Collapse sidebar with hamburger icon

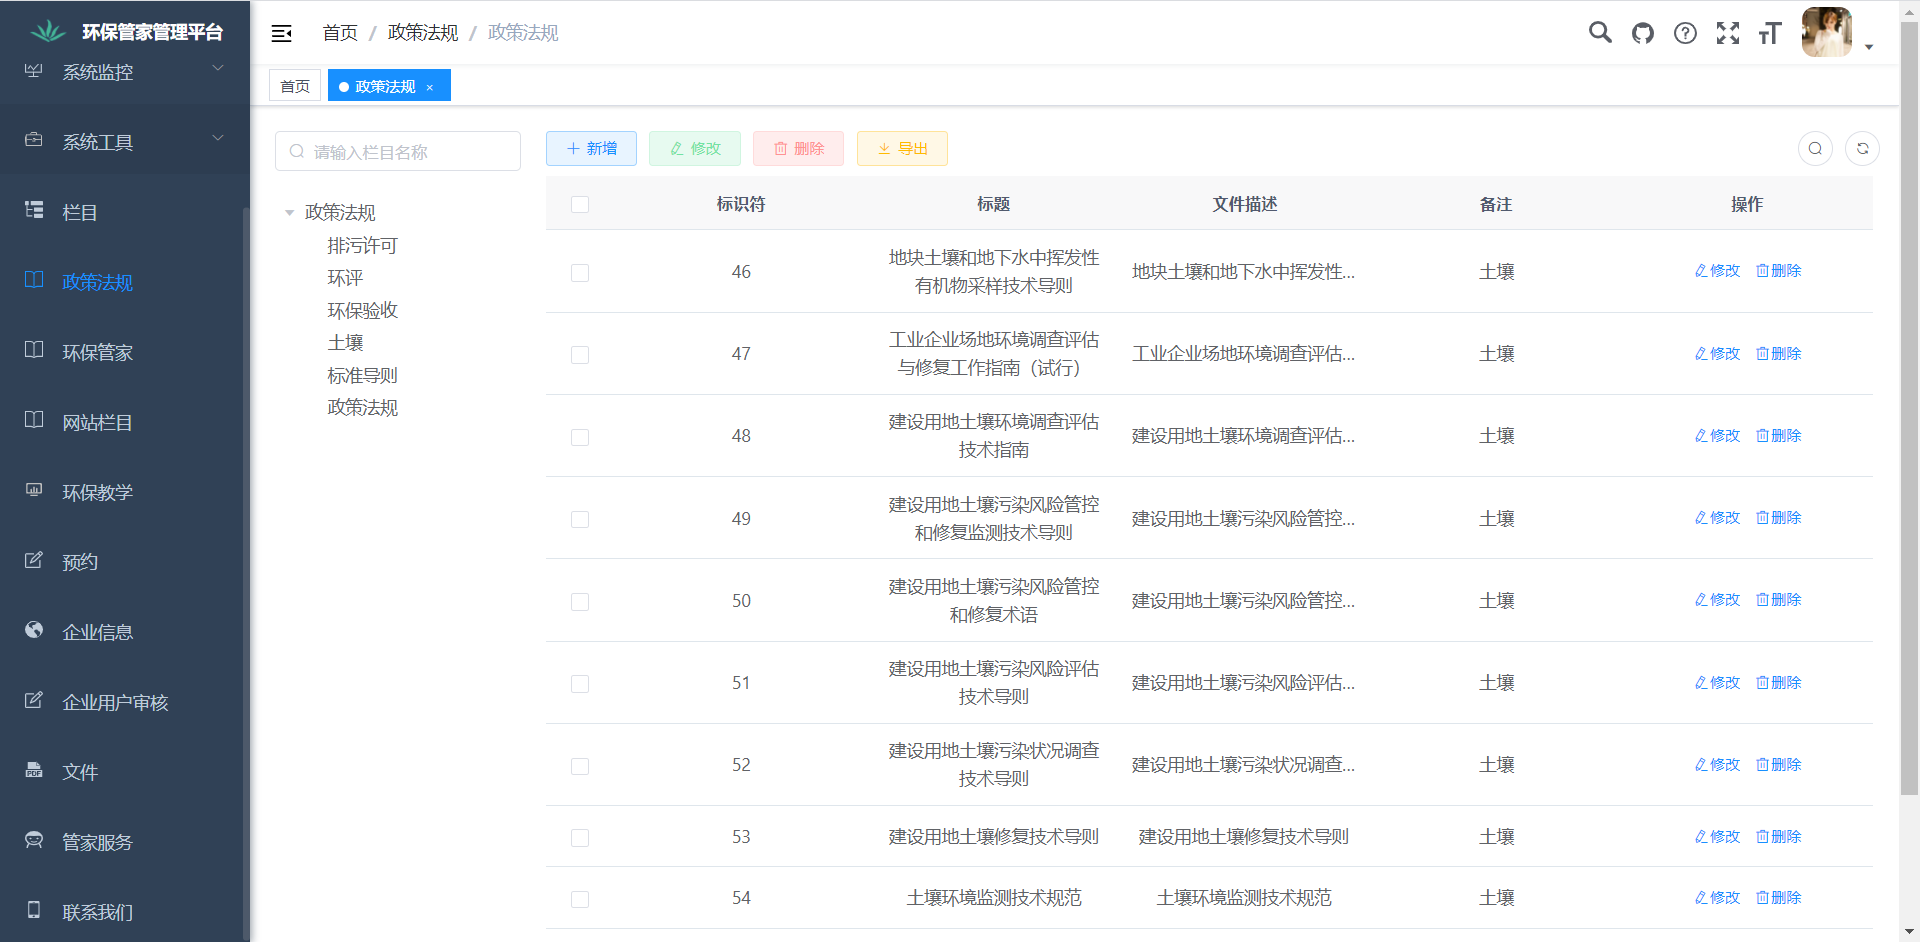tap(282, 33)
